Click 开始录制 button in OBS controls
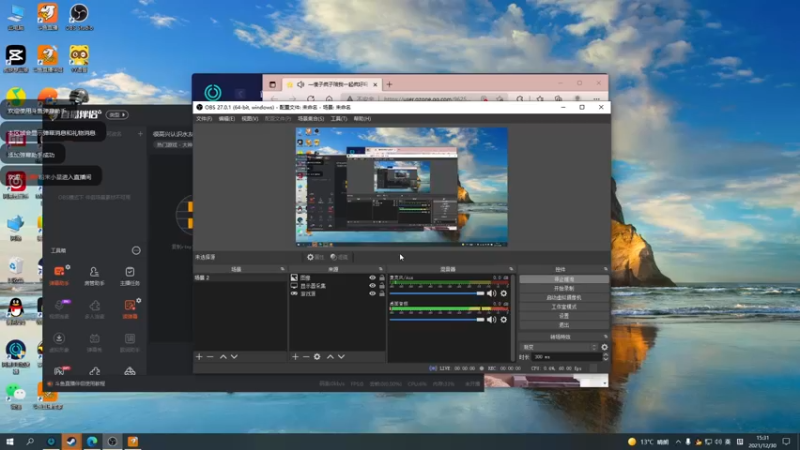800x450 pixels. pyautogui.click(x=564, y=288)
